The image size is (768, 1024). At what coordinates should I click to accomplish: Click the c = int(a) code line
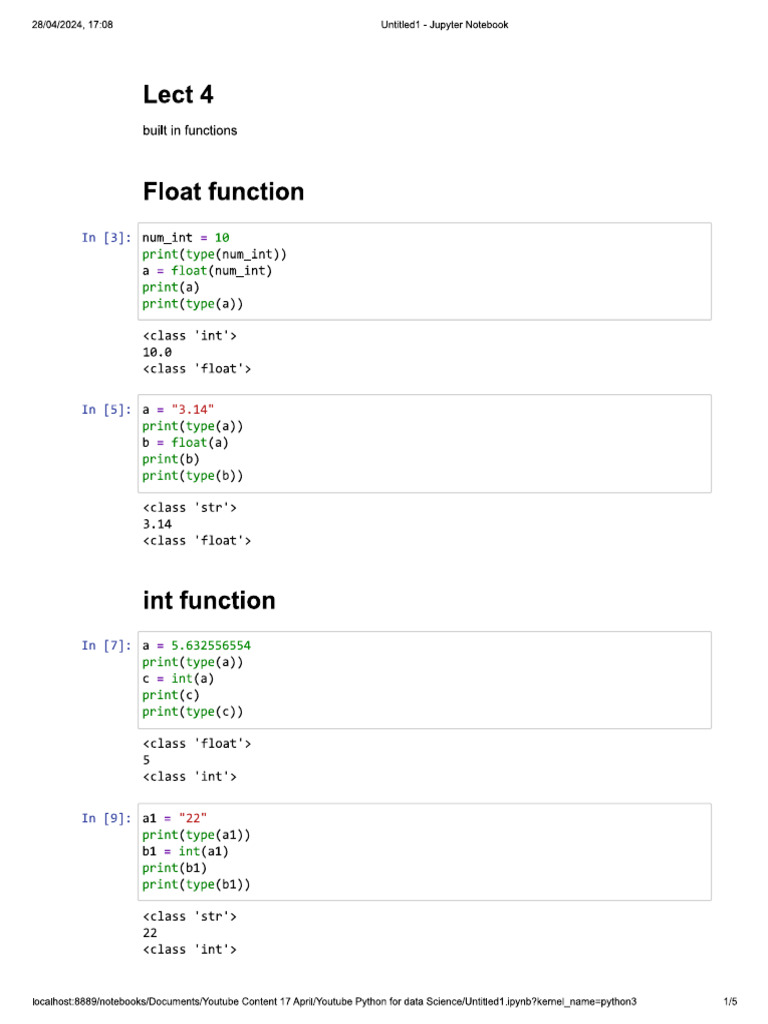point(178,679)
